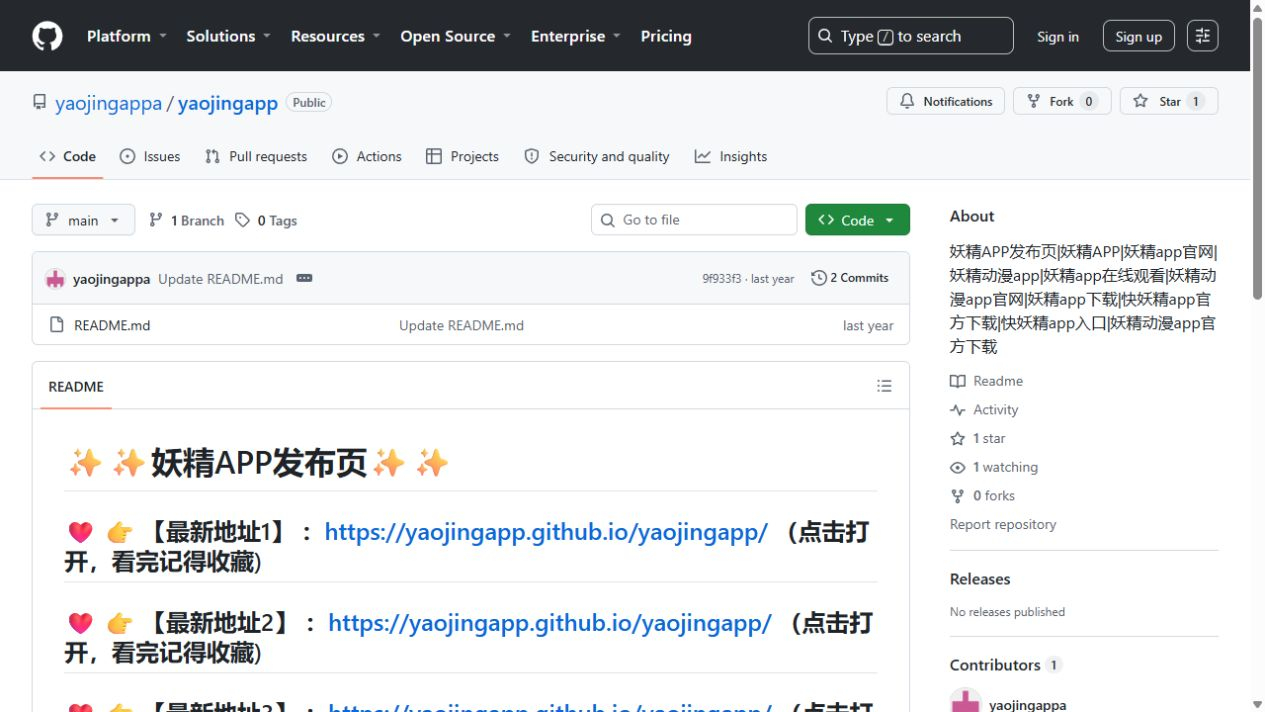Click Report repository
The image size is (1265, 712).
(x=1003, y=524)
